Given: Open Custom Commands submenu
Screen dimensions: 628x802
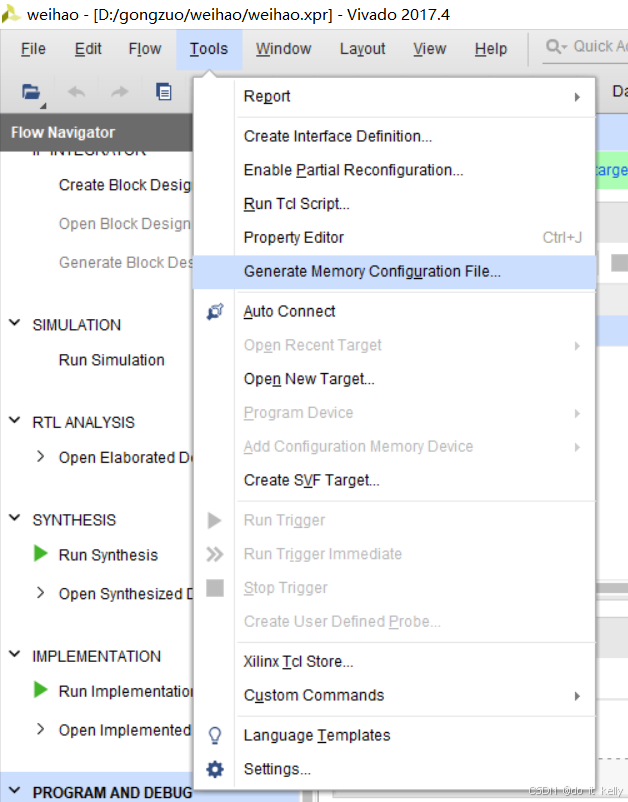Looking at the screenshot, I should click(x=394, y=696).
